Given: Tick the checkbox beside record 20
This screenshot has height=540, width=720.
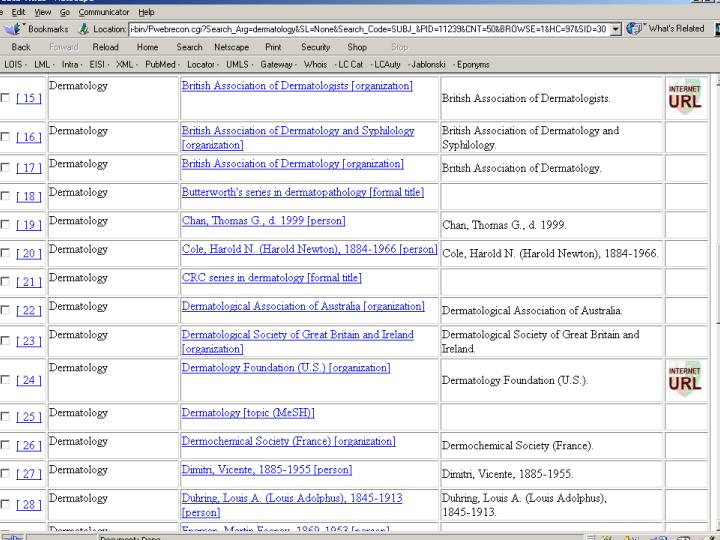Looking at the screenshot, I should [7, 254].
